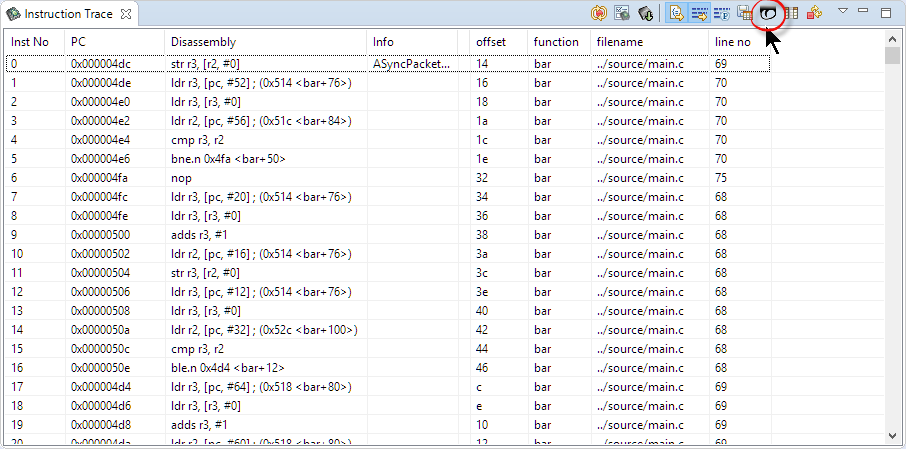Click the vertical scrollbar up arrow
Image resolution: width=906 pixels, height=449 pixels.
(892, 38)
